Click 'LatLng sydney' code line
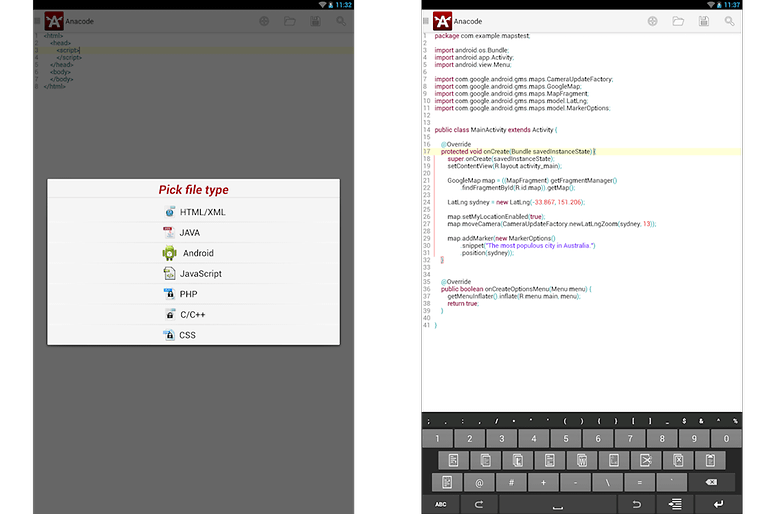Viewport: 782px width, 514px height. coord(516,202)
